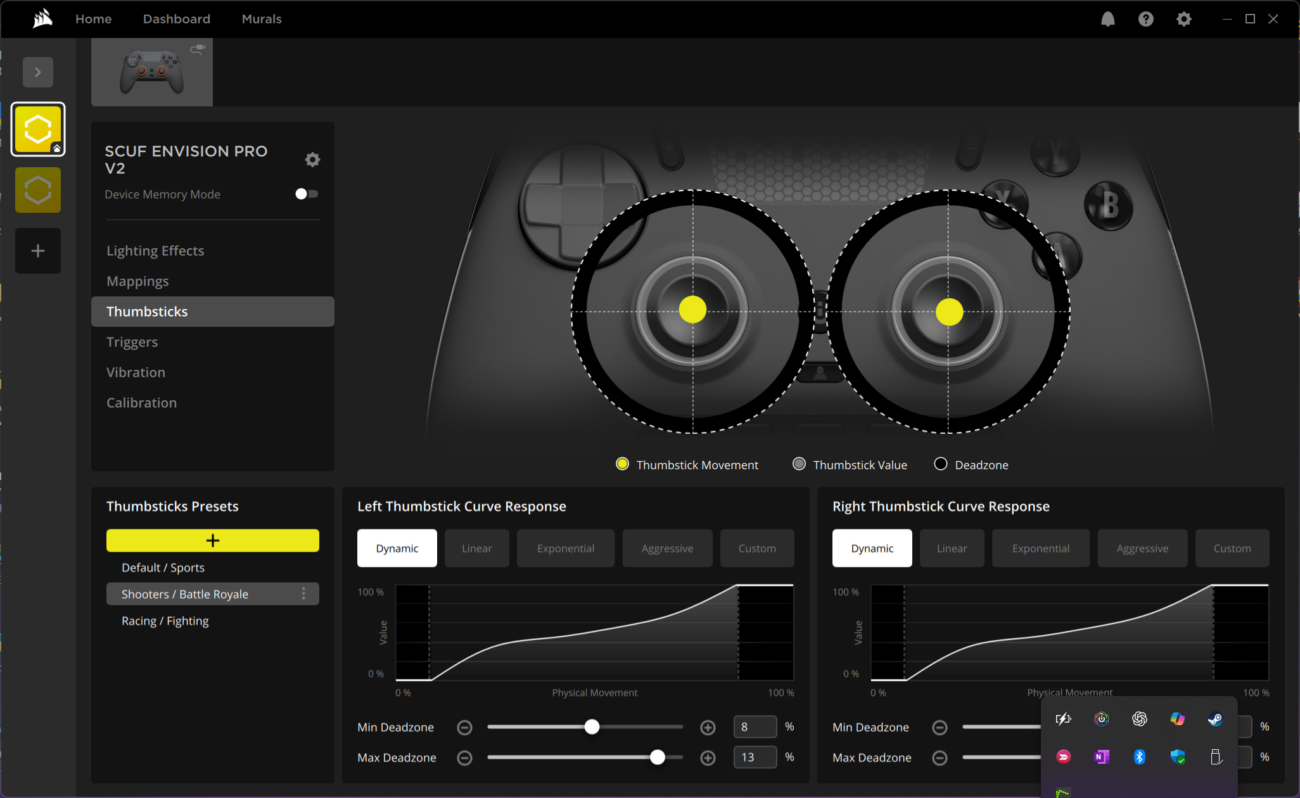
Task: Open the notifications bell icon
Action: pos(1108,19)
